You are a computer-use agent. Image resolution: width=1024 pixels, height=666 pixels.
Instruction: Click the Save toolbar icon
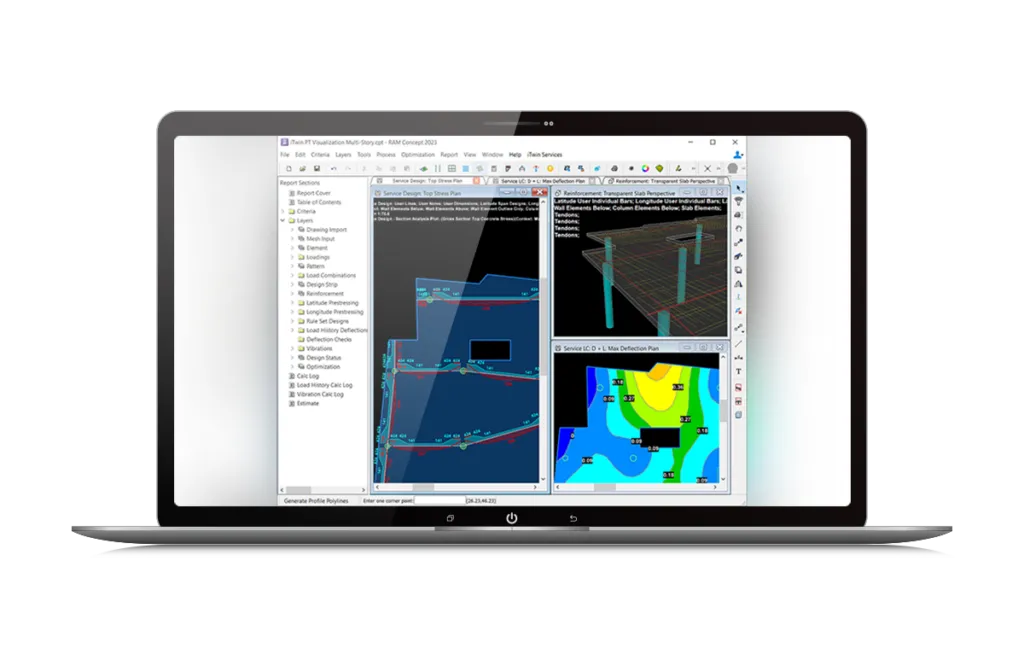tap(315, 168)
